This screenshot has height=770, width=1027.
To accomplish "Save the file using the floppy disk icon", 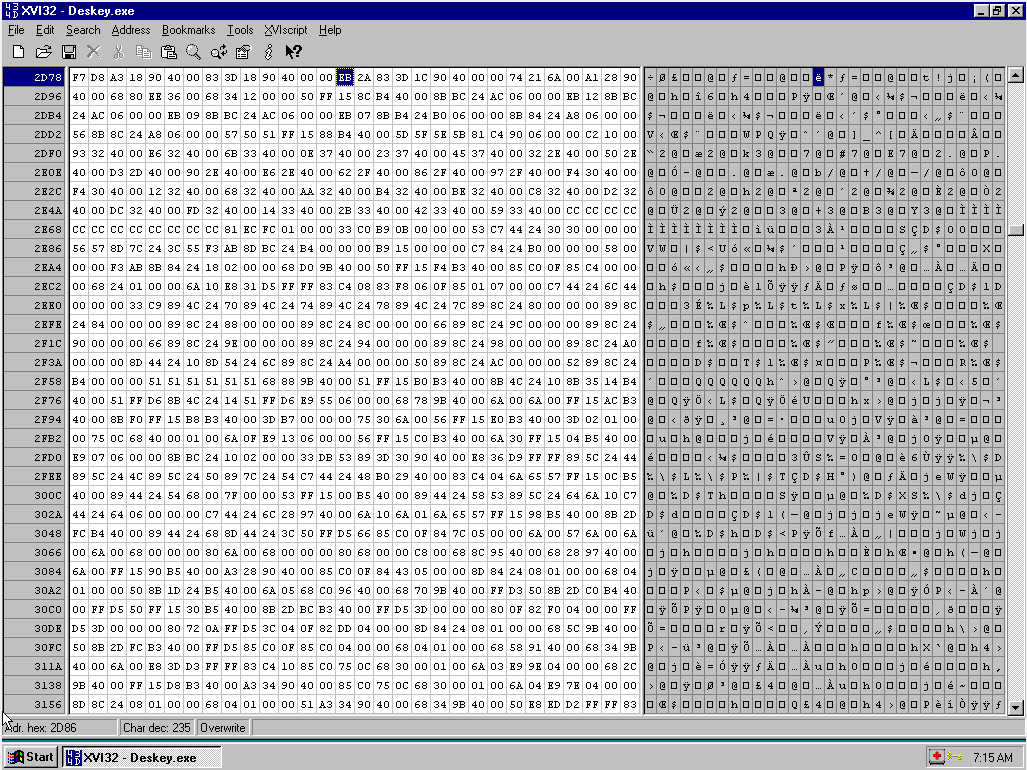I will 69,51.
